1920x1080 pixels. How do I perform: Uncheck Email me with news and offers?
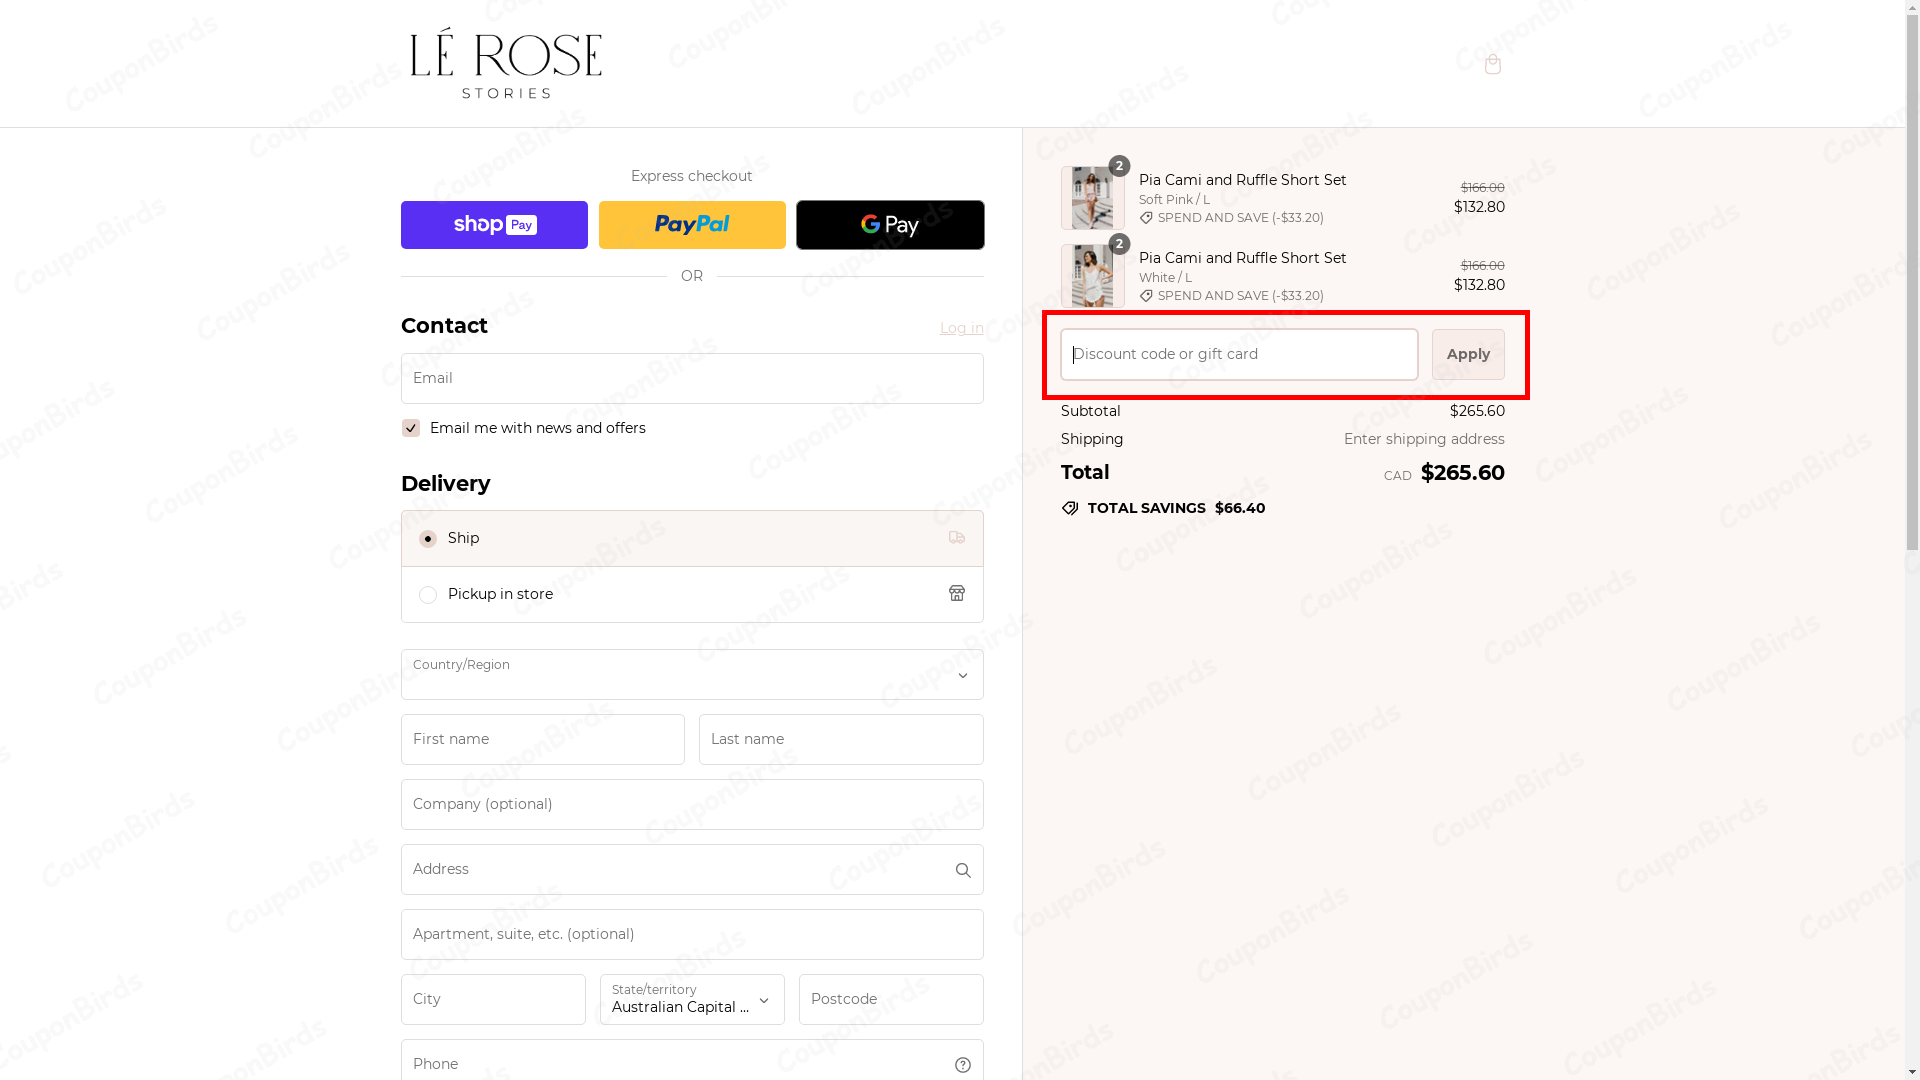pos(410,427)
